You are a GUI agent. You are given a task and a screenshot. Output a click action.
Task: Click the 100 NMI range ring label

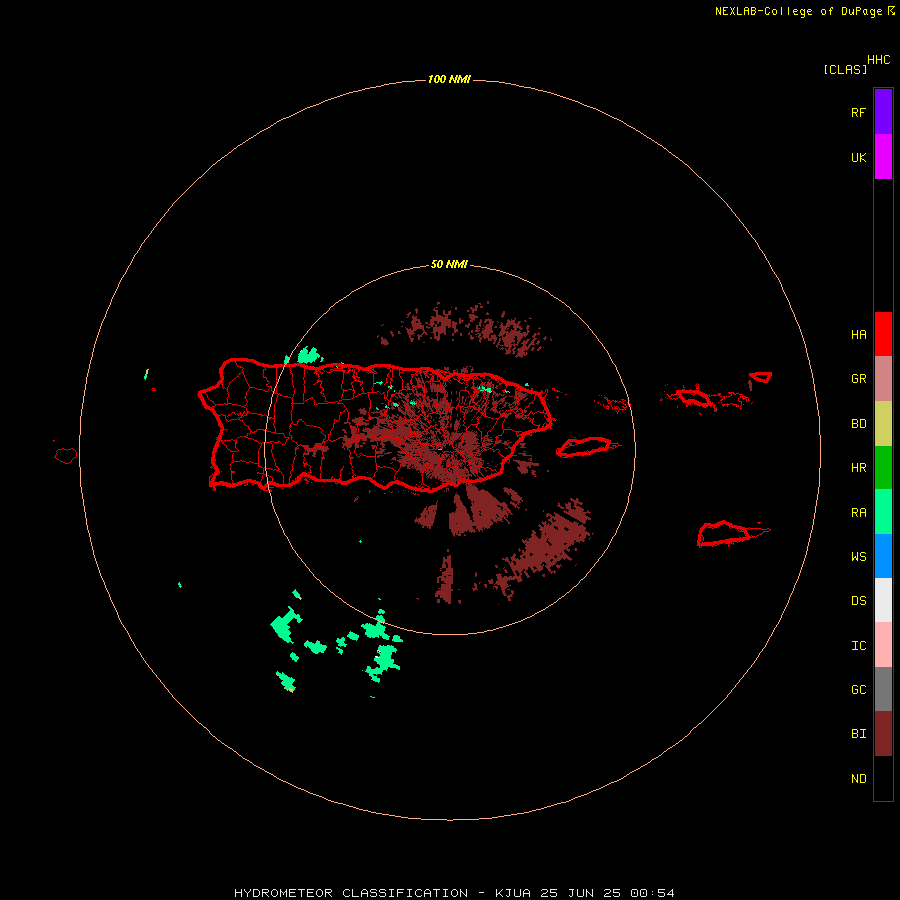(449, 79)
